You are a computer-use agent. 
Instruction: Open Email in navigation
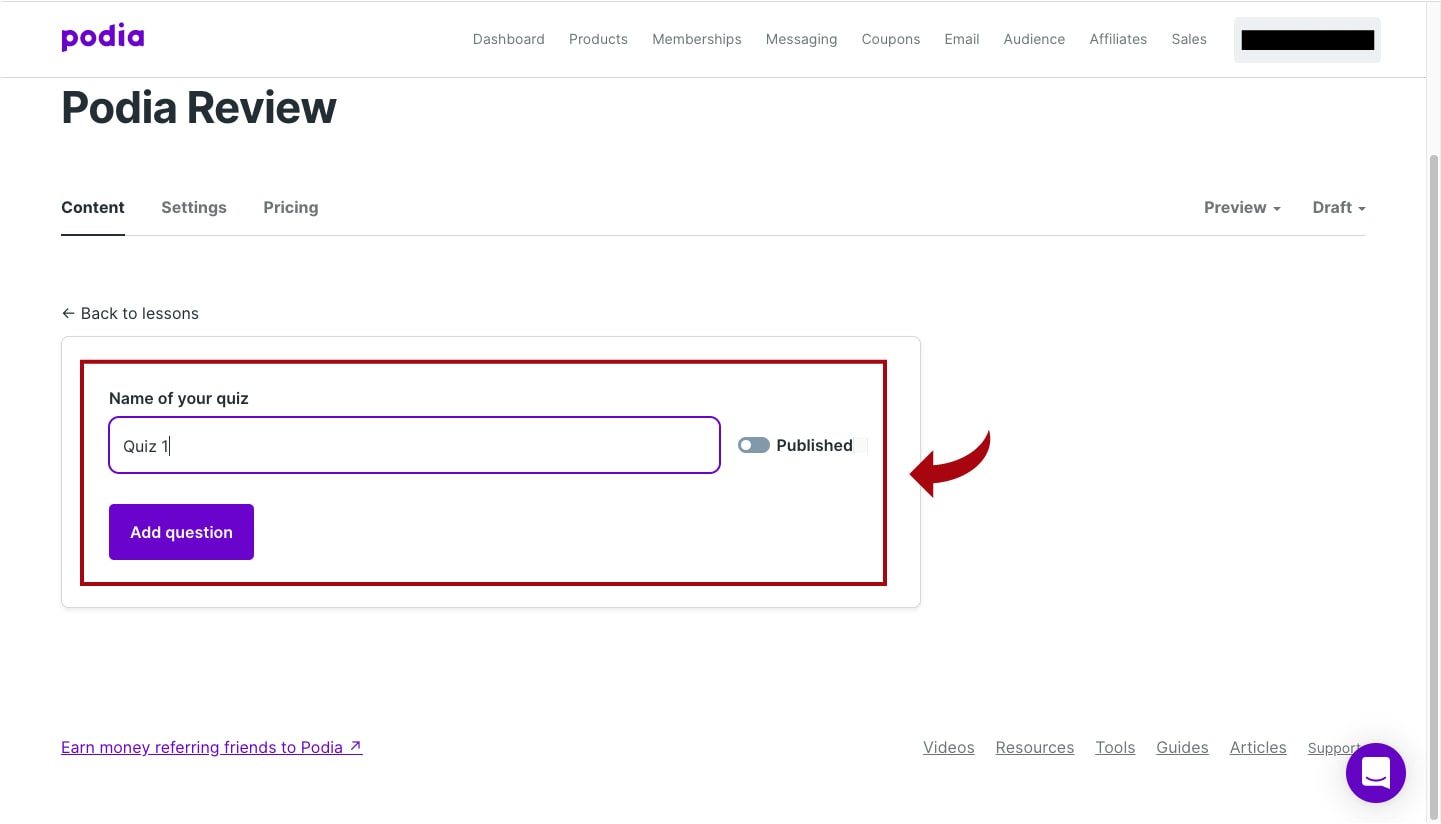coord(962,39)
